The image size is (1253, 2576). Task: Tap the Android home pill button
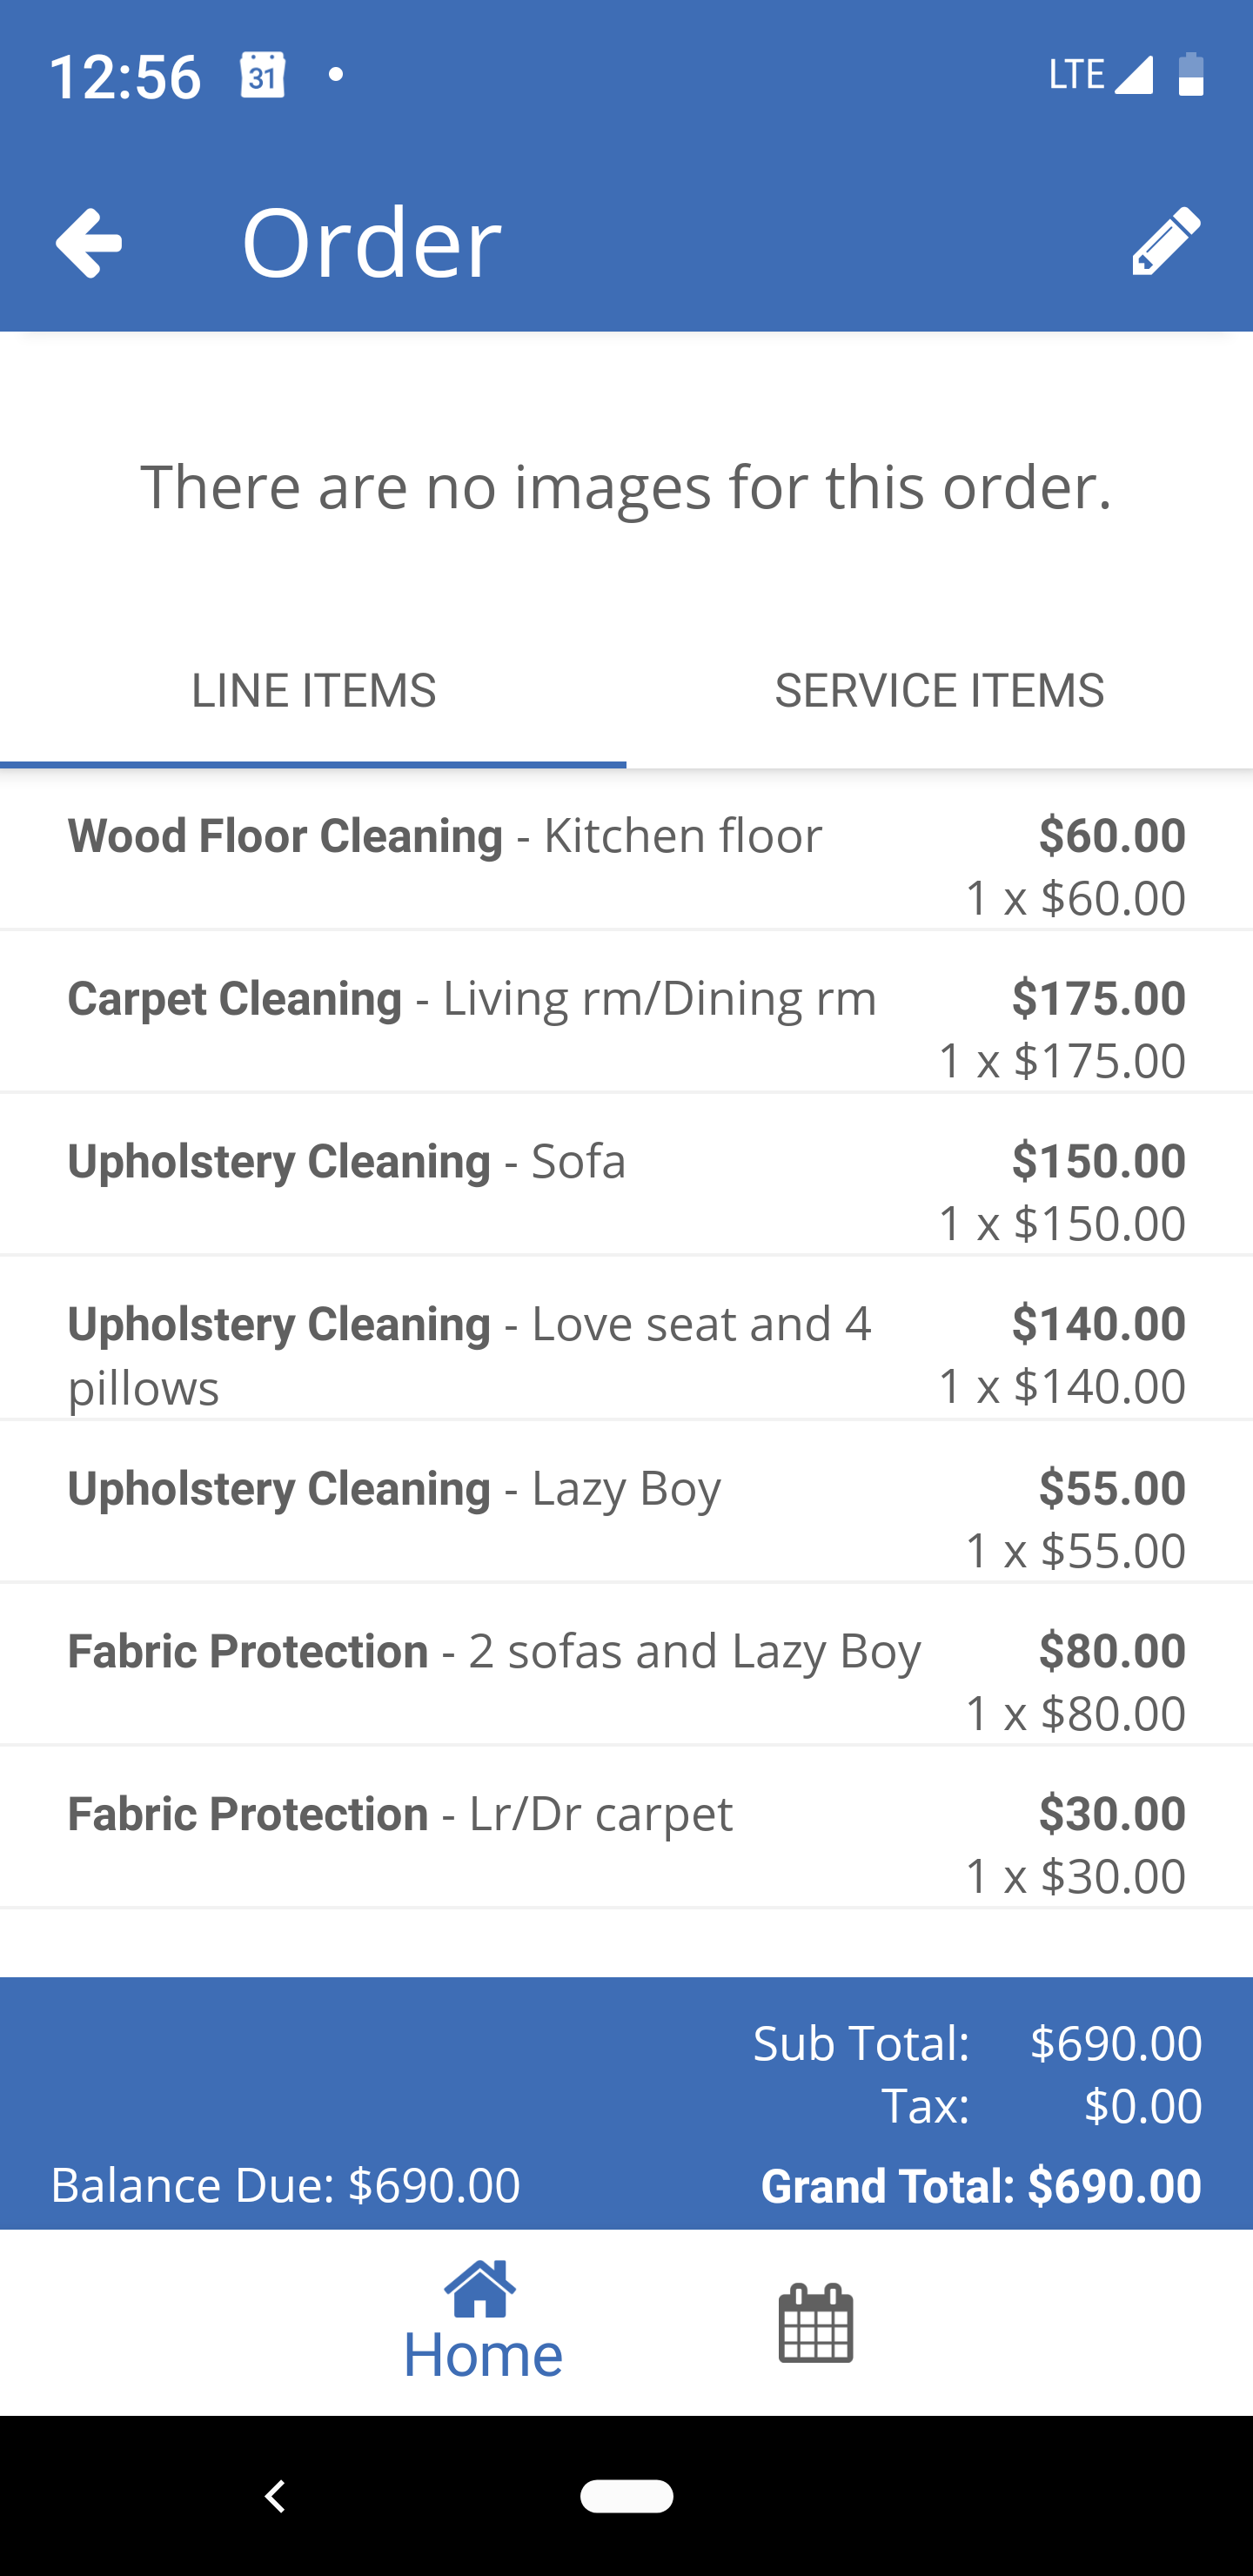626,2496
